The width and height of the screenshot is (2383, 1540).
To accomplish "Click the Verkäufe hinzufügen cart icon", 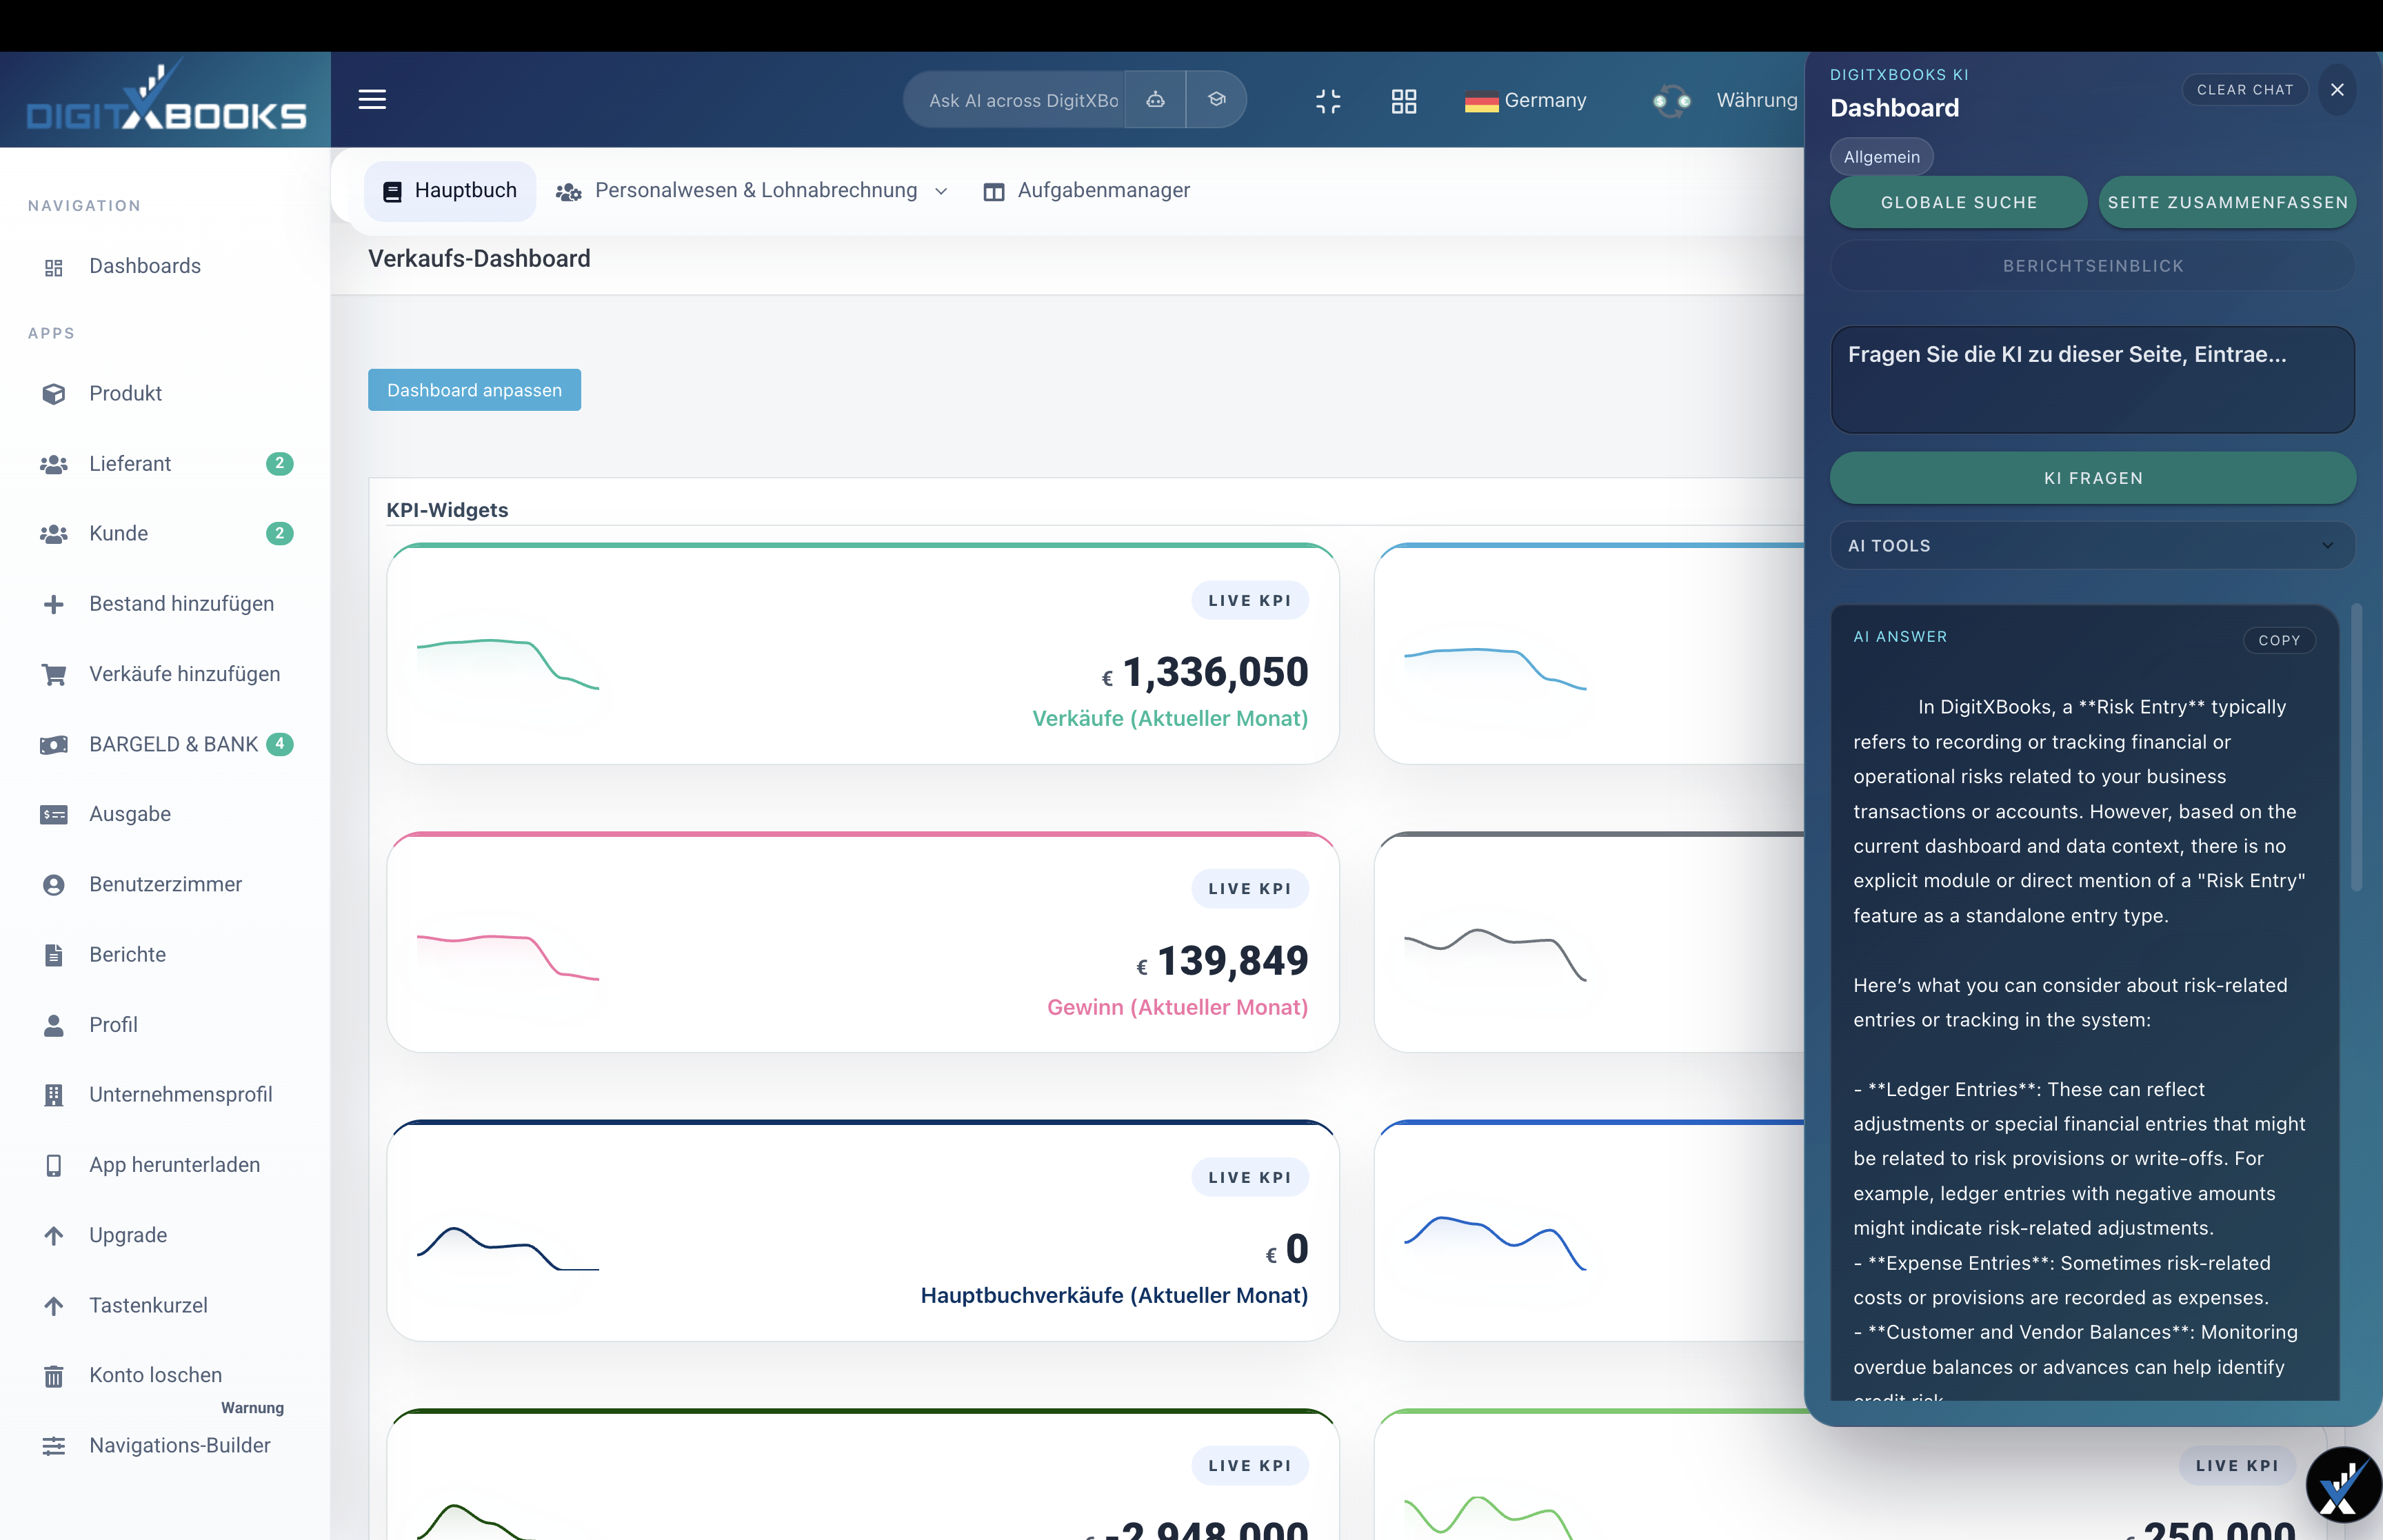I will pos(53,674).
